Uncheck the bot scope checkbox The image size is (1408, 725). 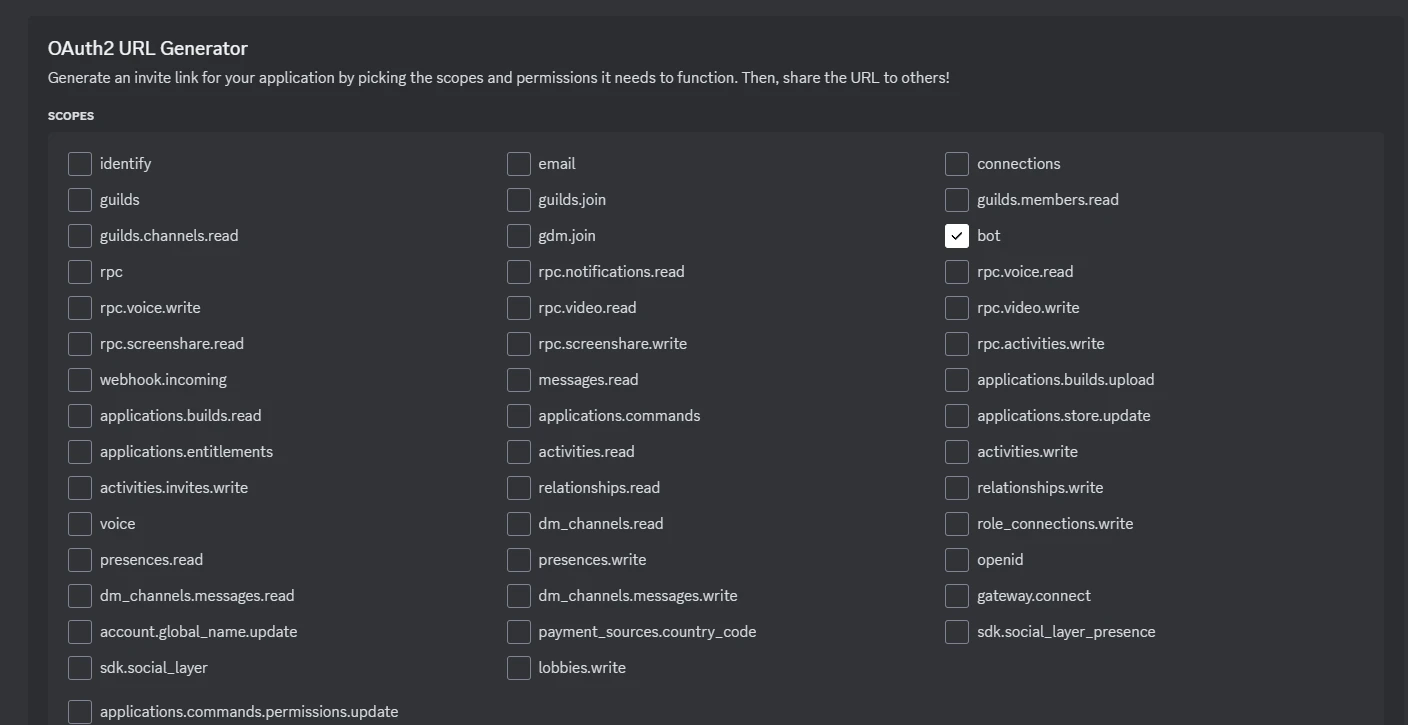point(957,236)
